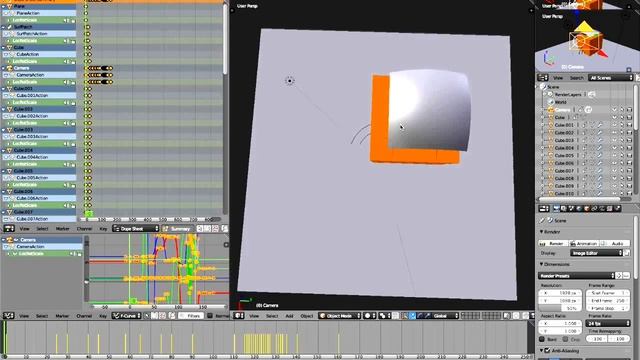Open the View menu in Outliner header

coord(558,78)
